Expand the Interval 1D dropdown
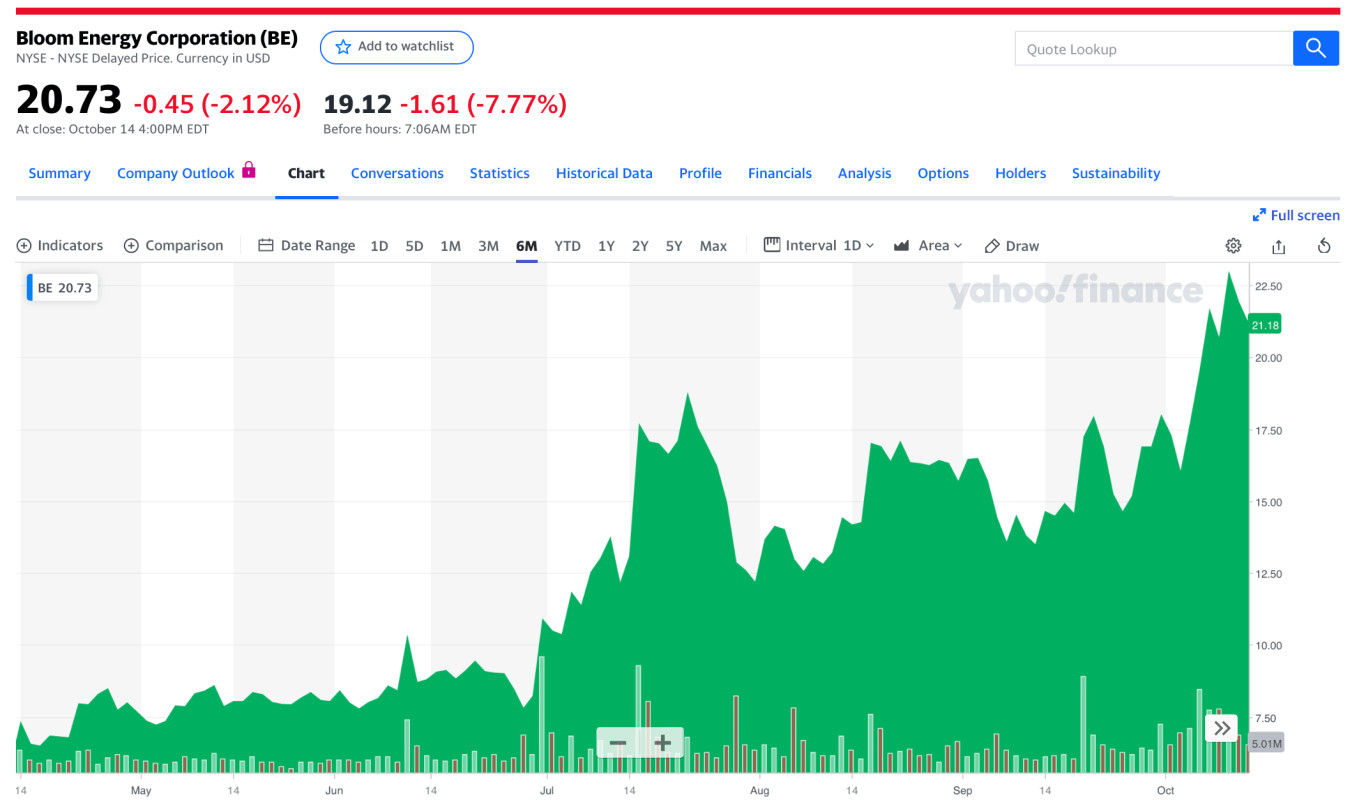The height and width of the screenshot is (807, 1350). pos(819,245)
